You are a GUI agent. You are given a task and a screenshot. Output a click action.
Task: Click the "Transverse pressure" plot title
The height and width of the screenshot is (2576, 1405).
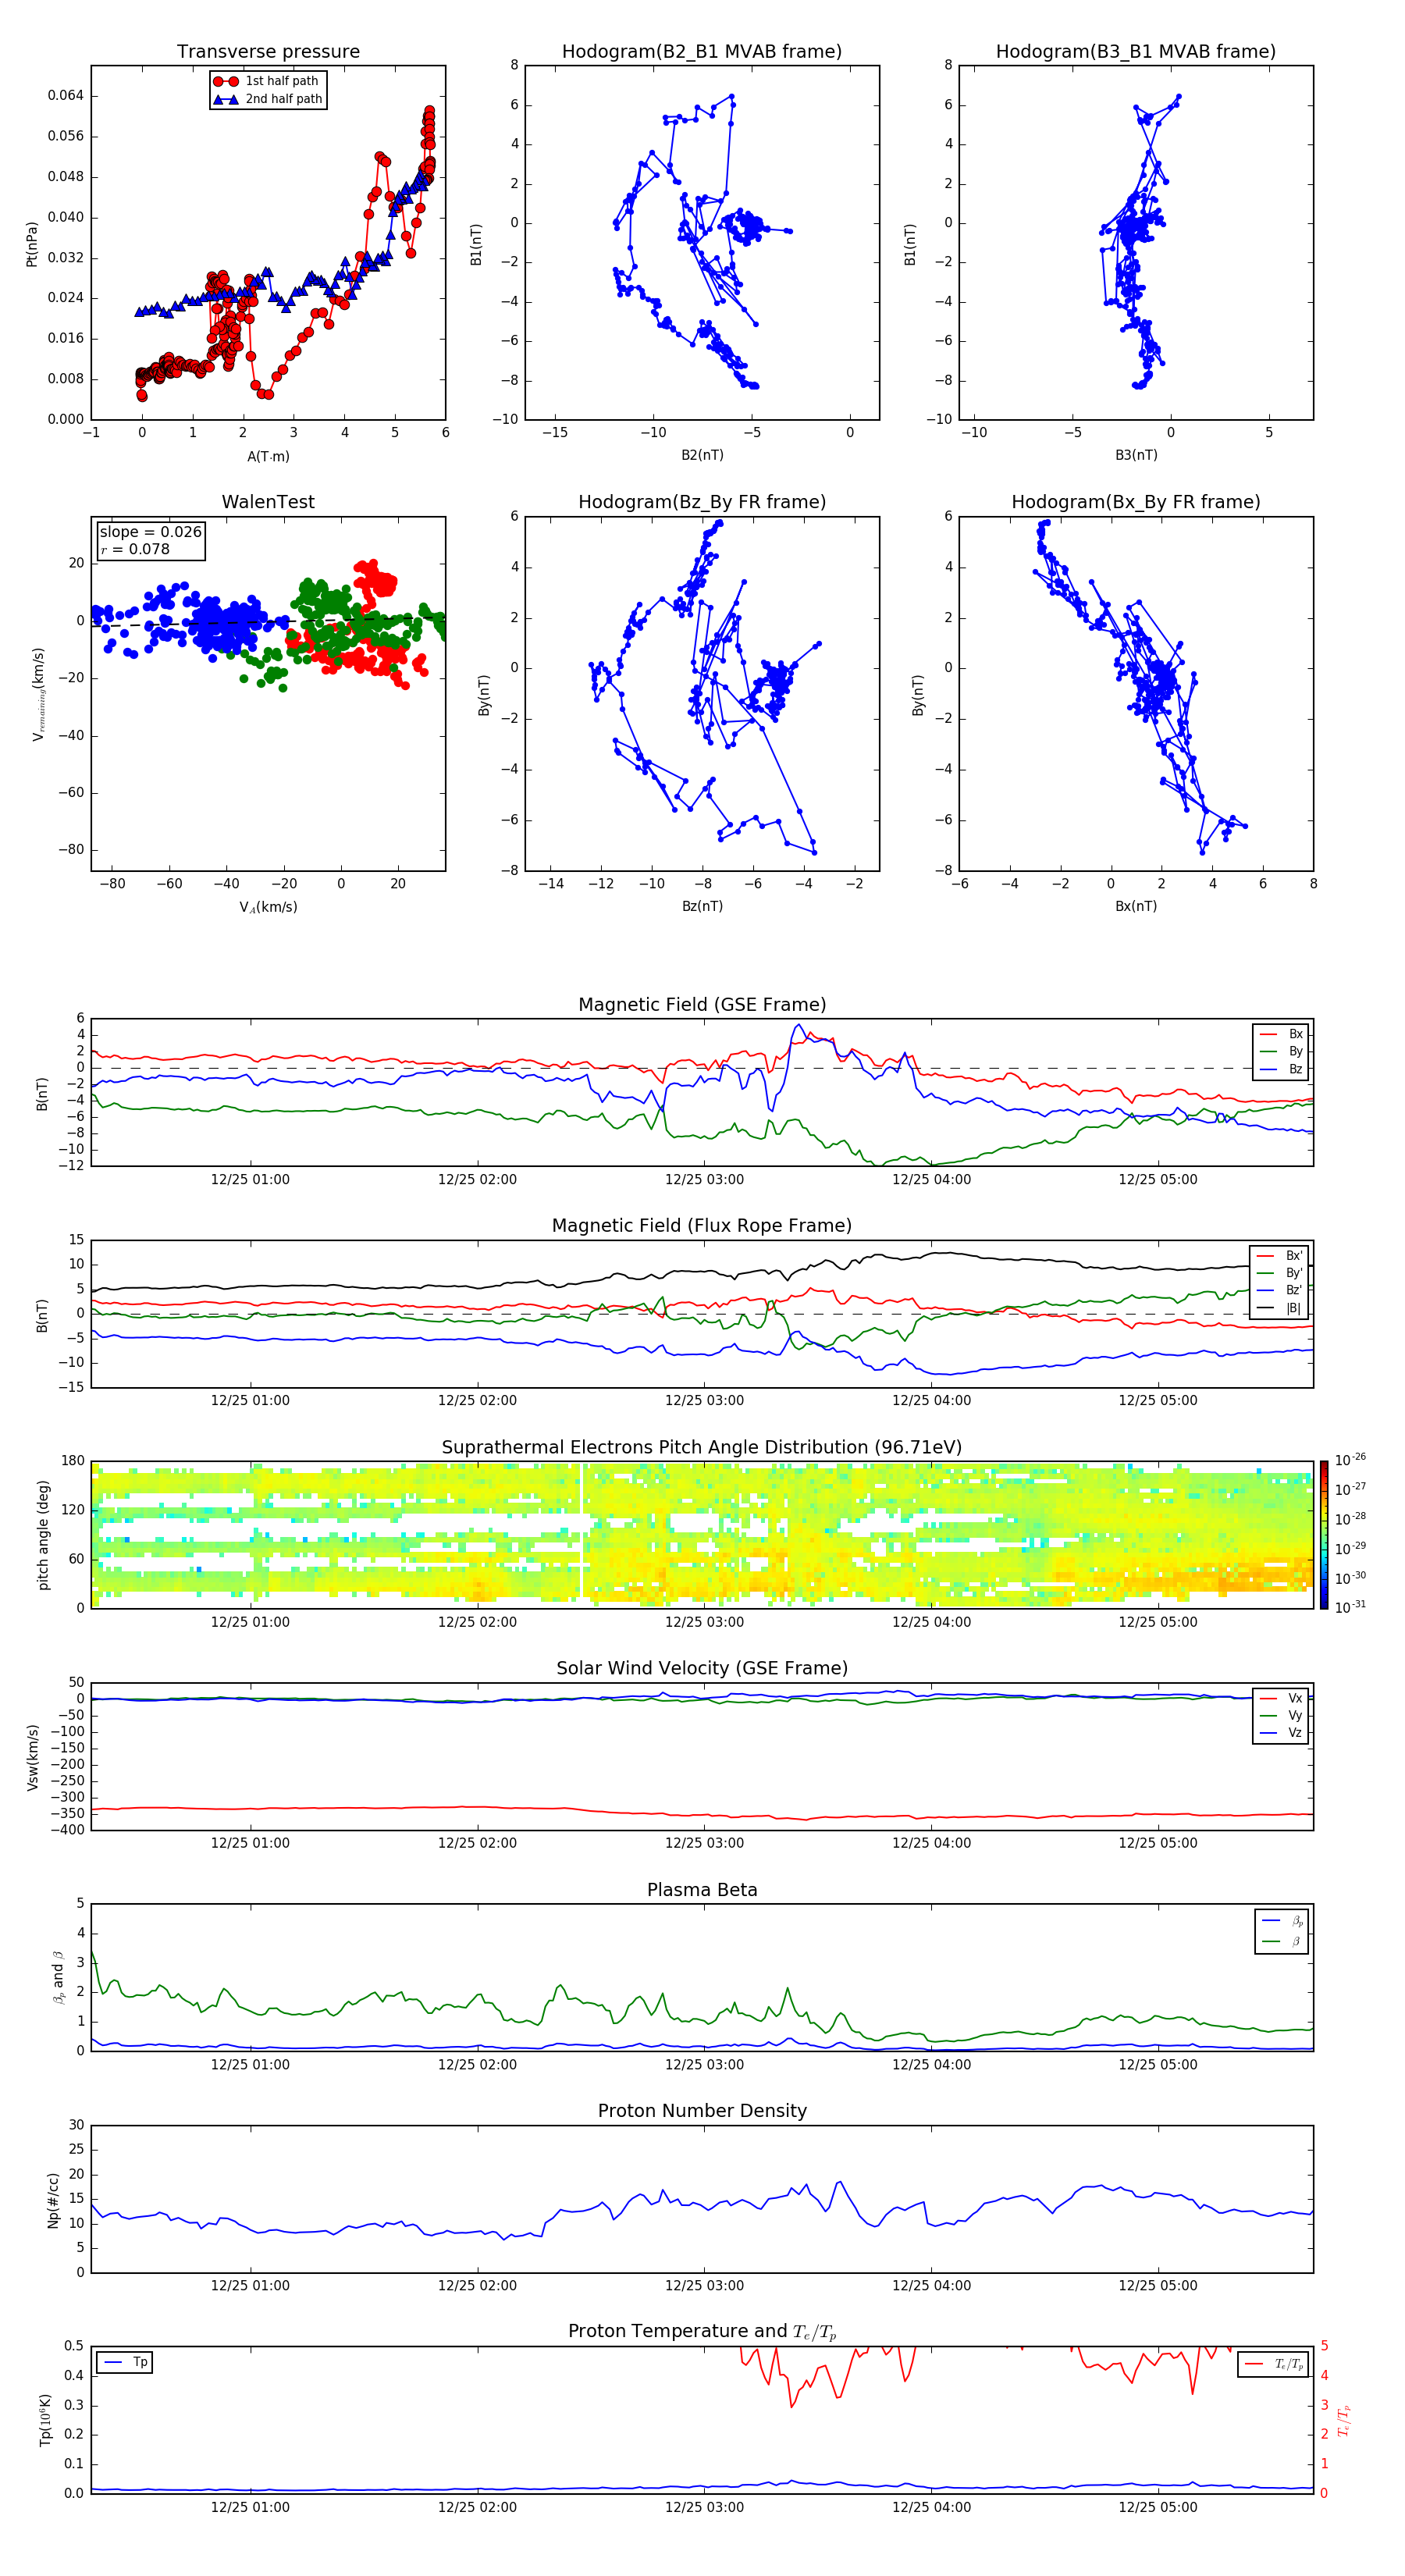pos(268,52)
